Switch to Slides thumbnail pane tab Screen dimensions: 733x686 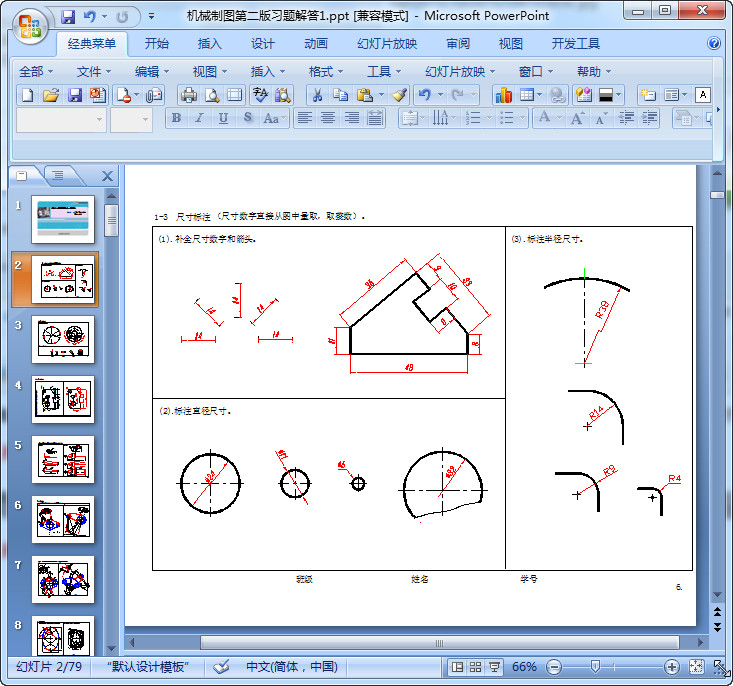click(22, 175)
